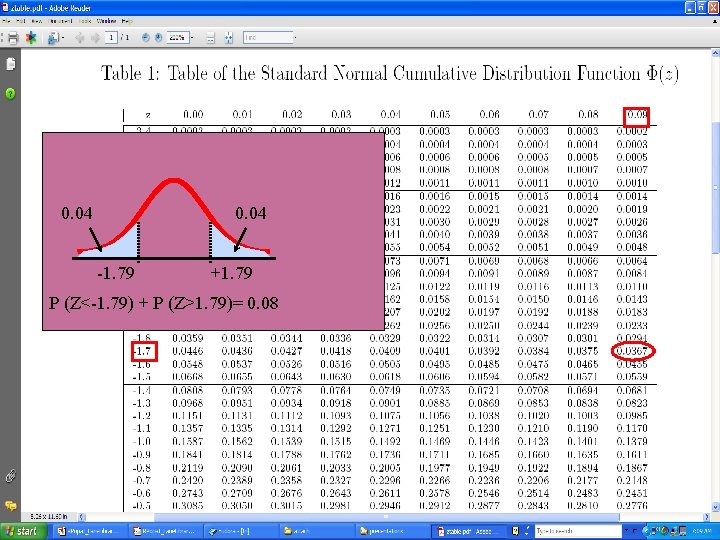This screenshot has width=720, height=540.
Task: Click the zoom percentage field
Action: coord(178,38)
